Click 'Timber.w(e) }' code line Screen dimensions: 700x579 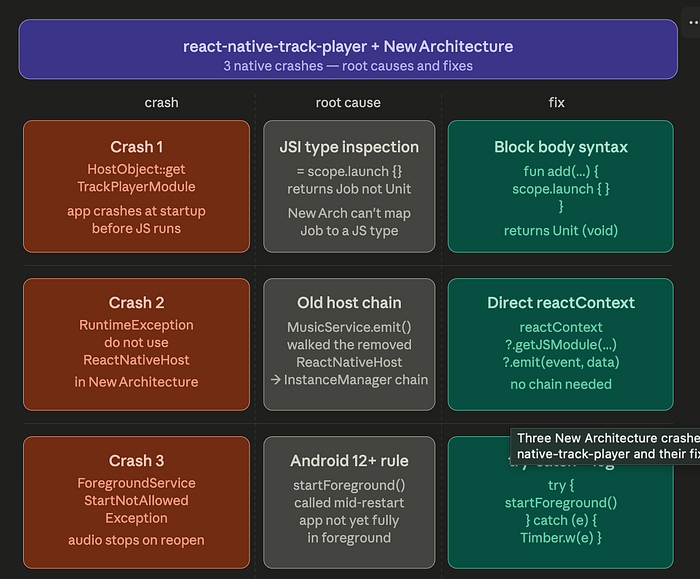coord(561,537)
